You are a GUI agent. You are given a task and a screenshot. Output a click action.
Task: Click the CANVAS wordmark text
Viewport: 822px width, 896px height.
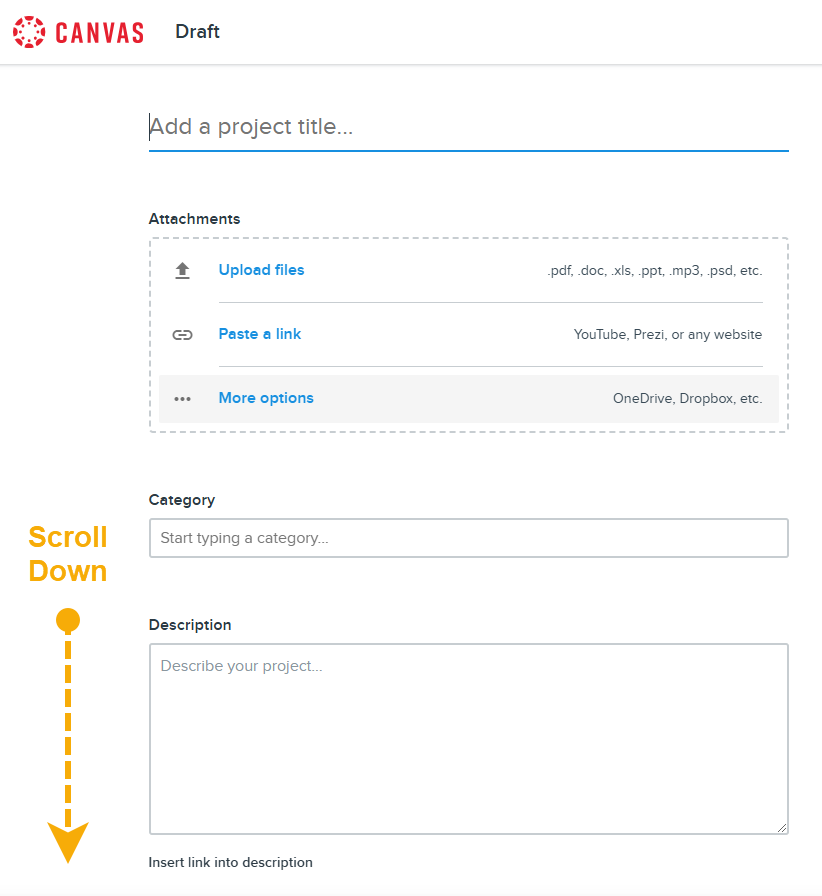(99, 33)
